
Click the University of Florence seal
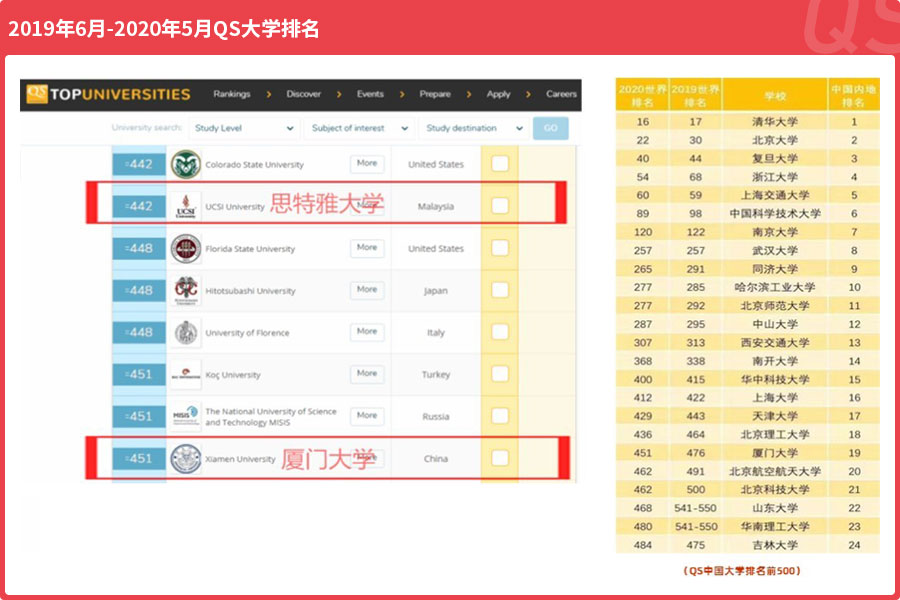click(185, 332)
